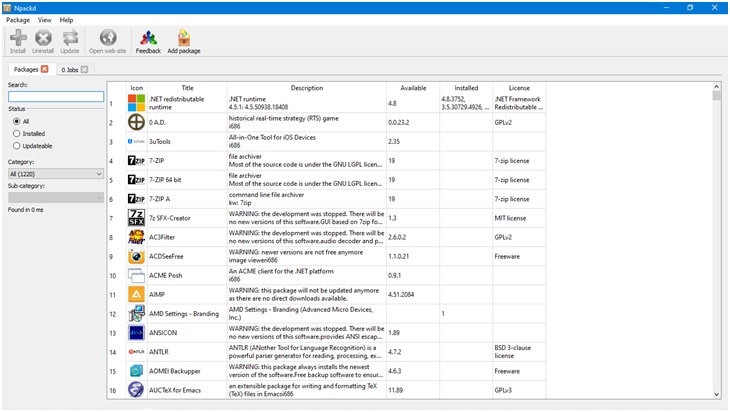Click ANSICON available version 1.89
Image resolution: width=730 pixels, height=412 pixels.
click(394, 333)
